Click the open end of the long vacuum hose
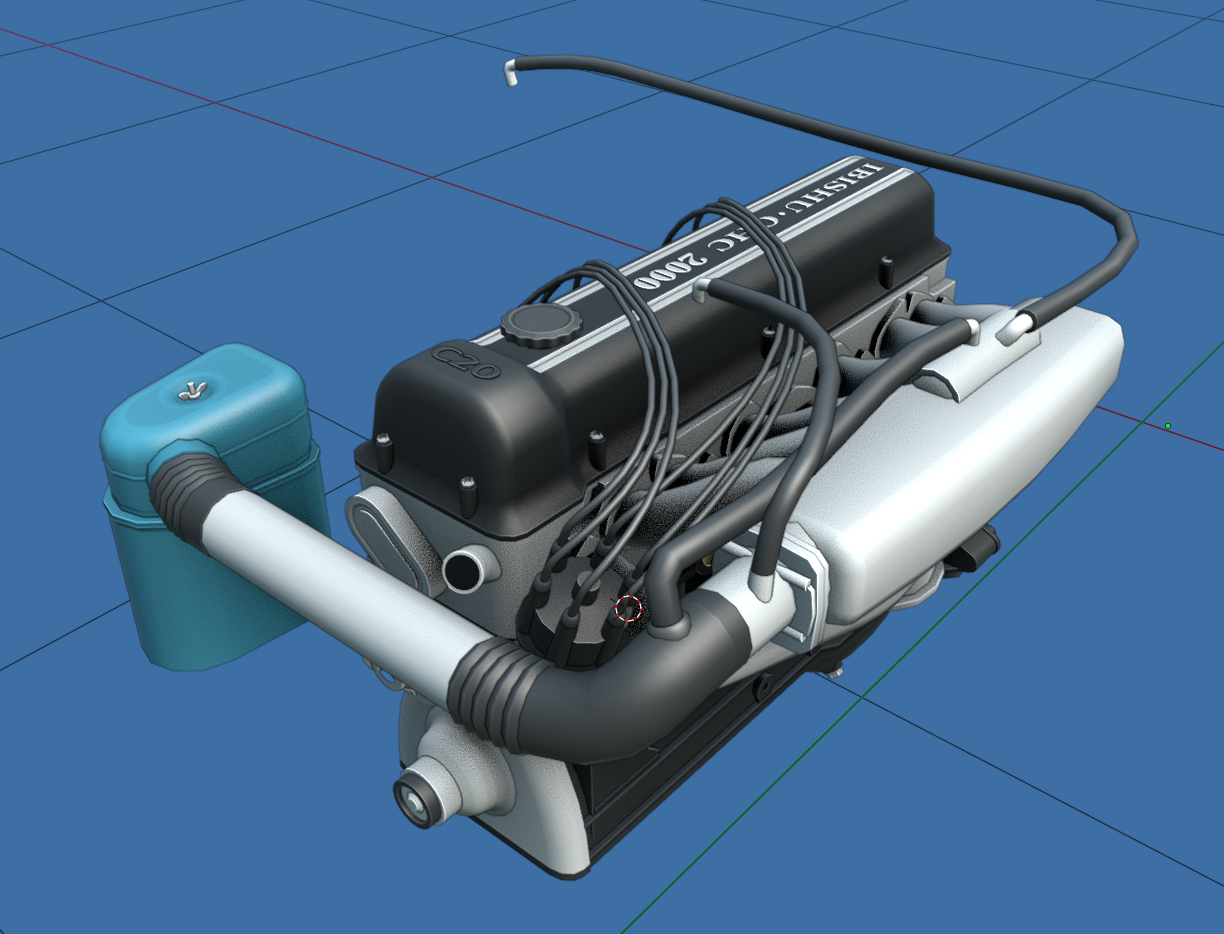Screen dimensions: 1224x934 coord(511,71)
